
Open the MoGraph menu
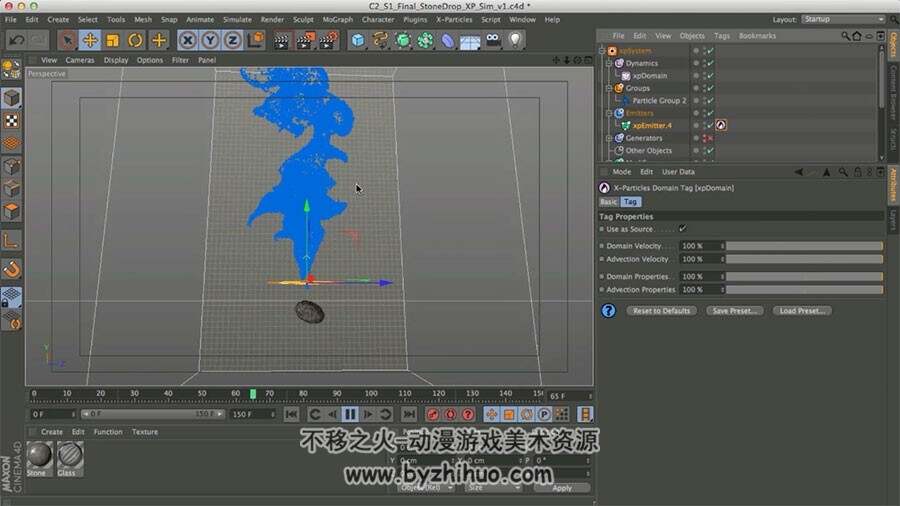(x=338, y=20)
